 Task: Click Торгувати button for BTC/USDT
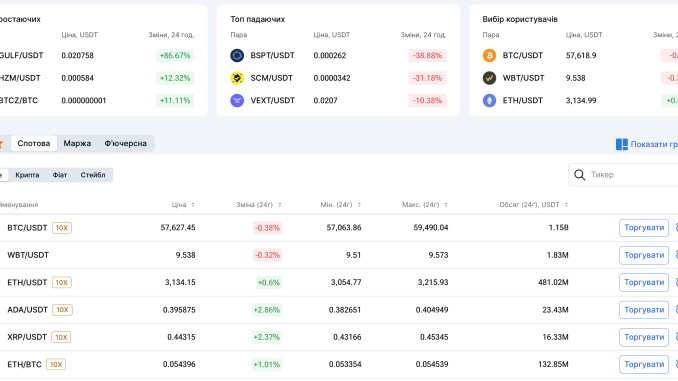click(644, 228)
